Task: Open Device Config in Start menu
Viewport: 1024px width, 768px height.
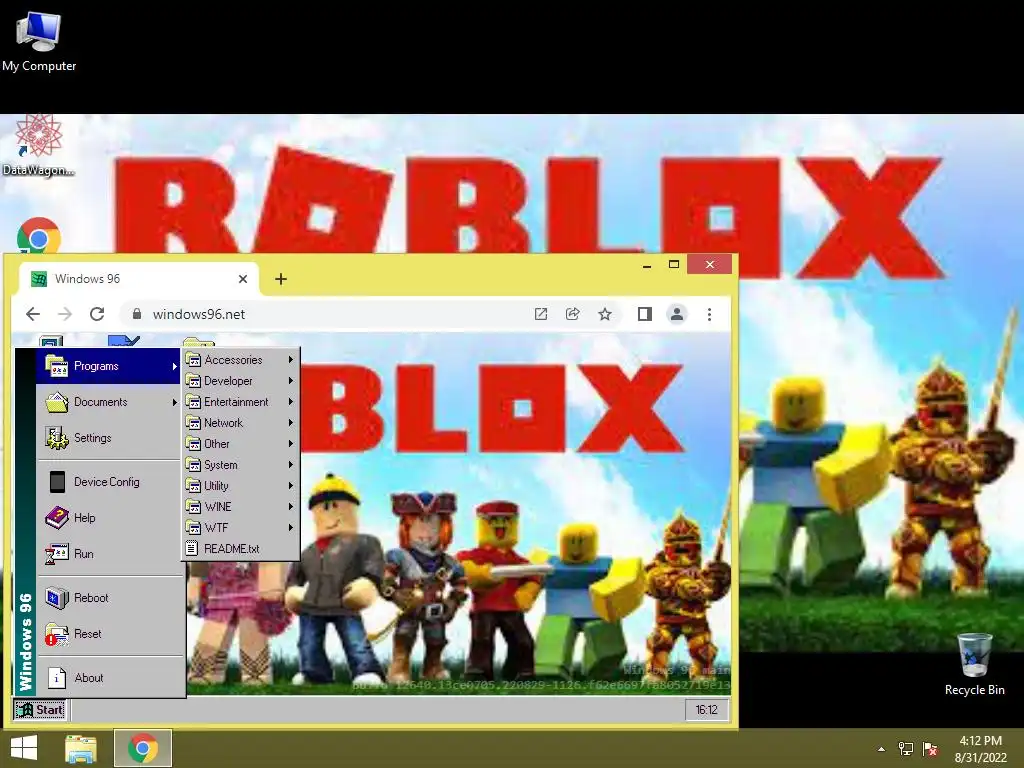Action: [x=108, y=482]
